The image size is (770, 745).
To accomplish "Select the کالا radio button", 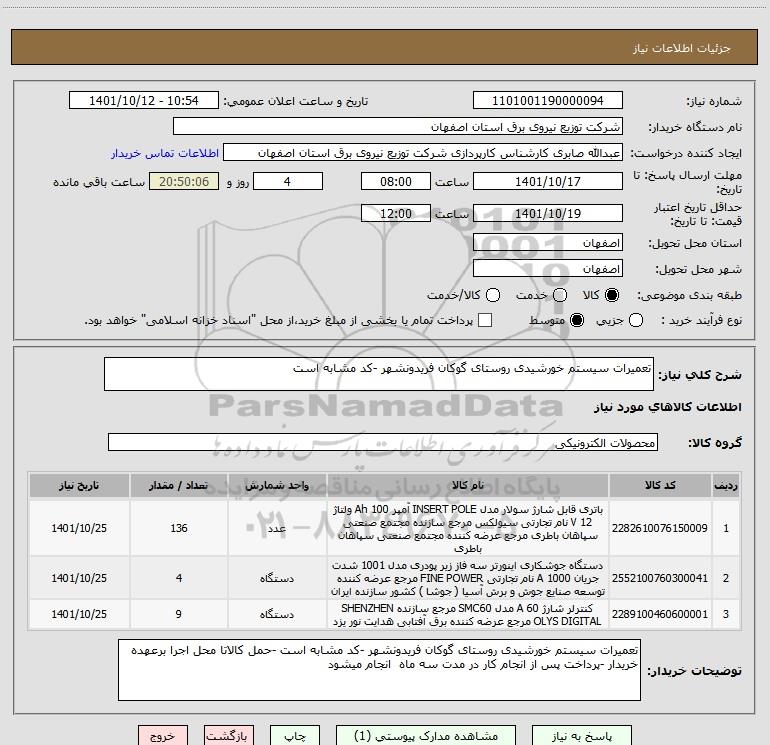I will pyautogui.click(x=612, y=295).
